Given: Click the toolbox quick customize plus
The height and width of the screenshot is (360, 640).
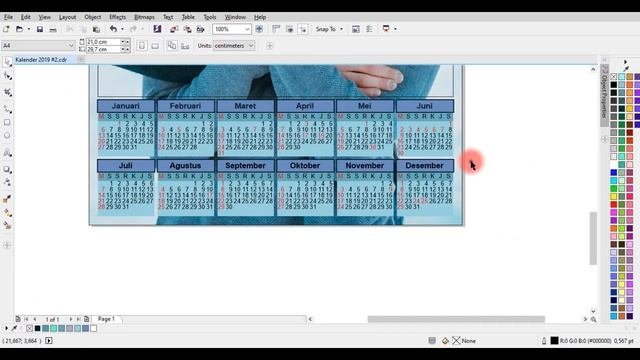Looking at the screenshot, I should pos(7,245).
